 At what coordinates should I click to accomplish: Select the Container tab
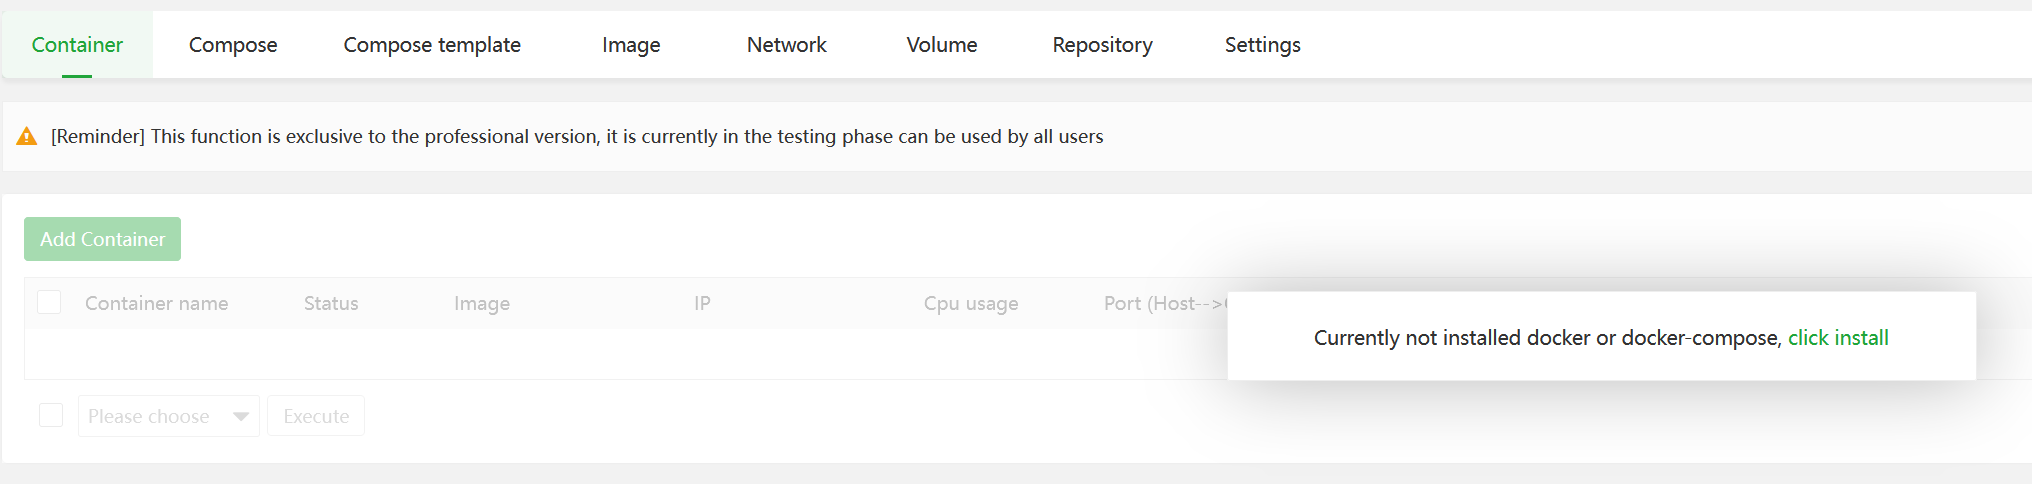tap(77, 45)
